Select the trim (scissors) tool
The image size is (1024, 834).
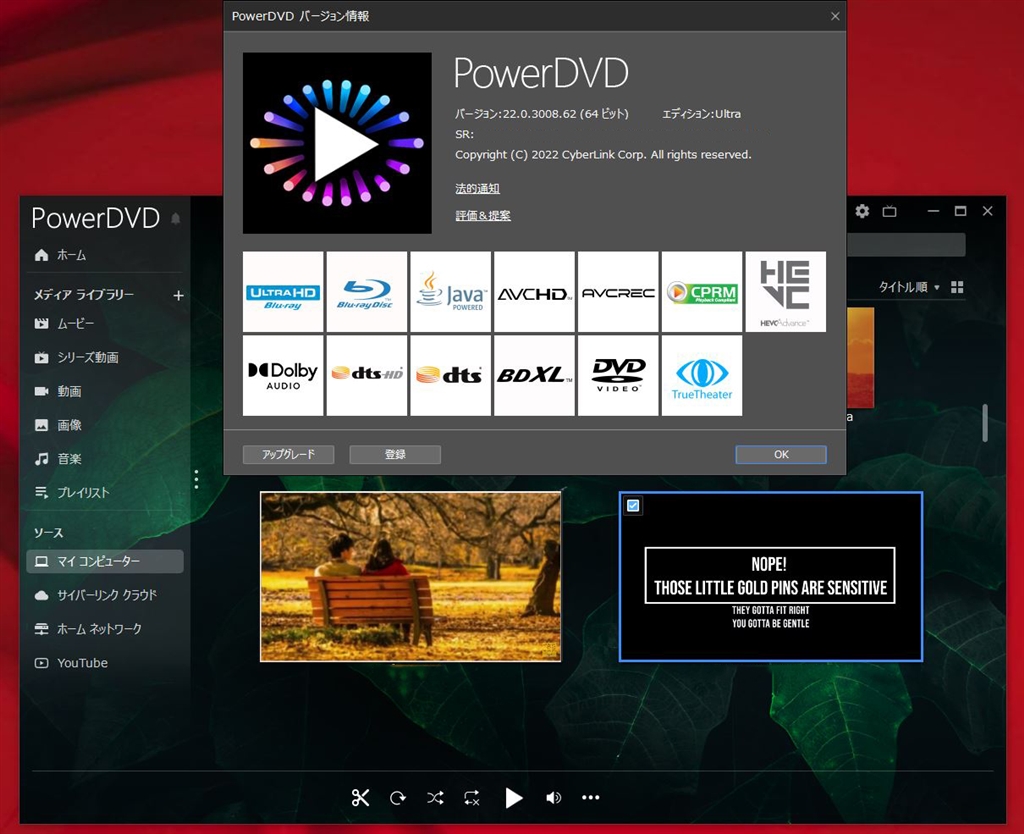[x=360, y=798]
